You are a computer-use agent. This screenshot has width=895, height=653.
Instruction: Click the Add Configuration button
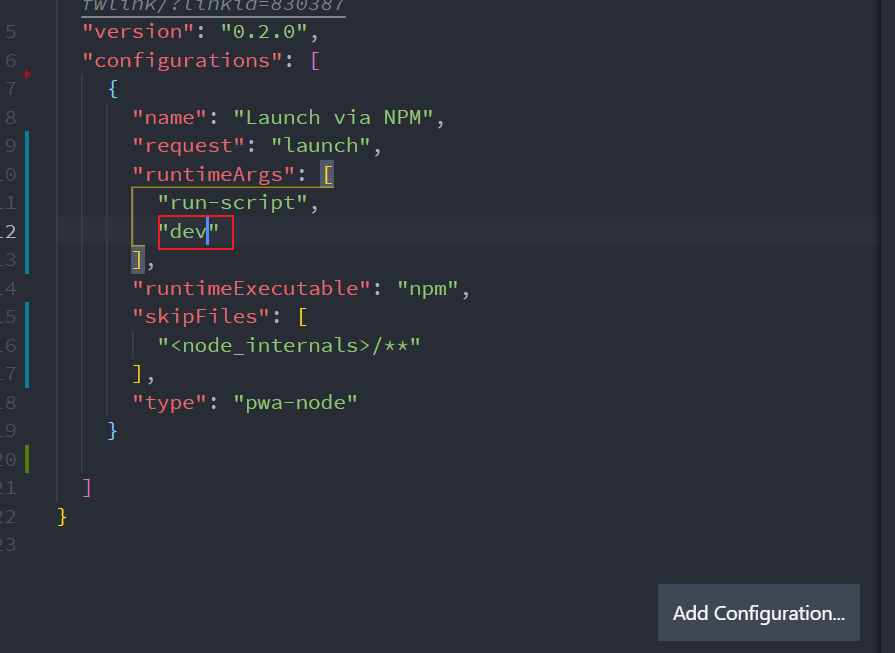[758, 613]
